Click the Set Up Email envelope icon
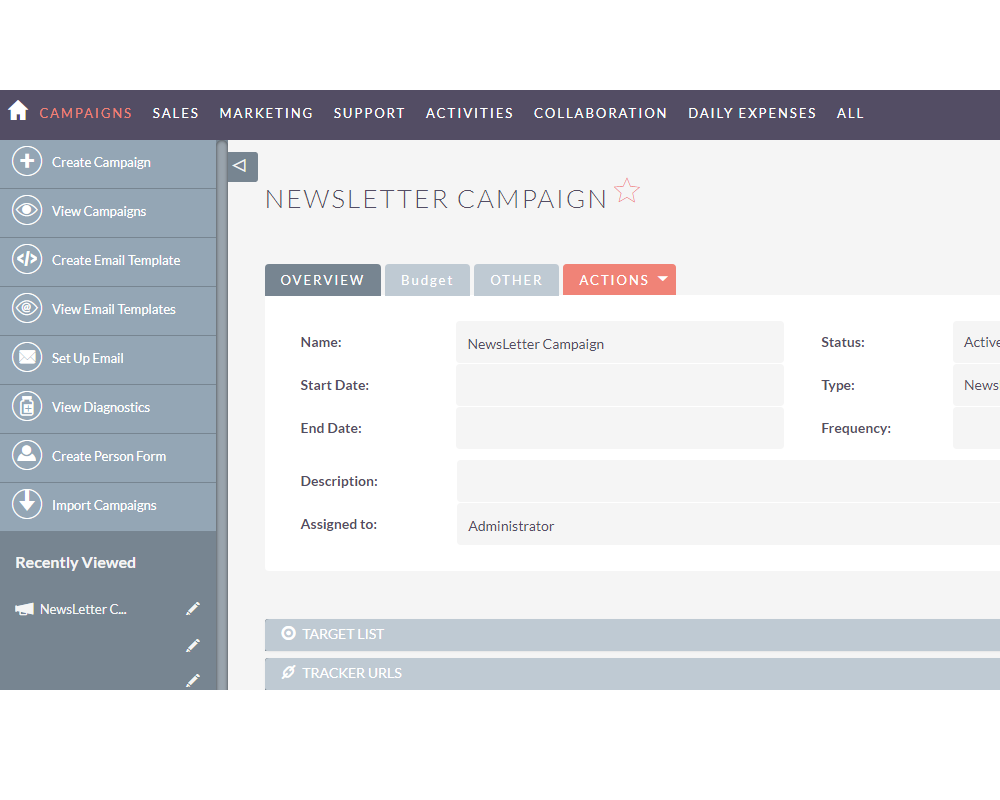The image size is (1000, 800). [x=27, y=358]
